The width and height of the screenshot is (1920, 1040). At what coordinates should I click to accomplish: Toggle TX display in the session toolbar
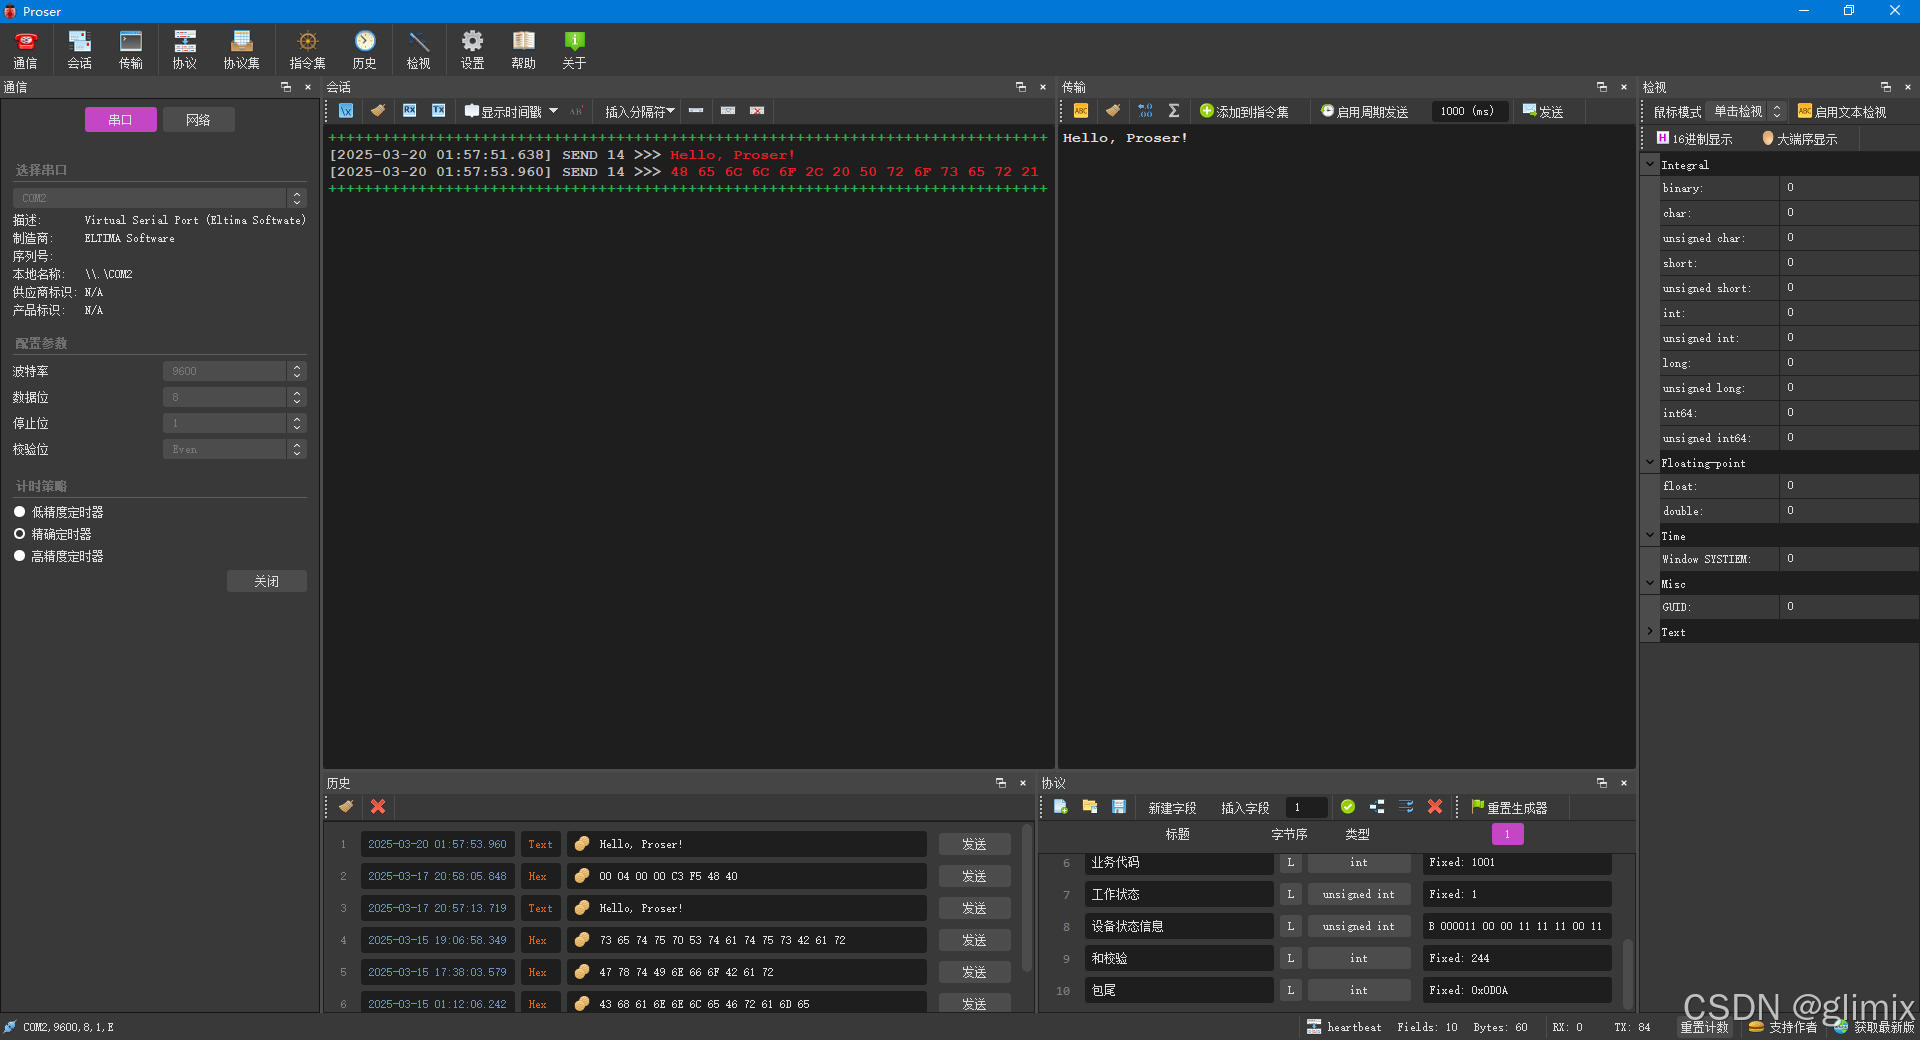439,111
